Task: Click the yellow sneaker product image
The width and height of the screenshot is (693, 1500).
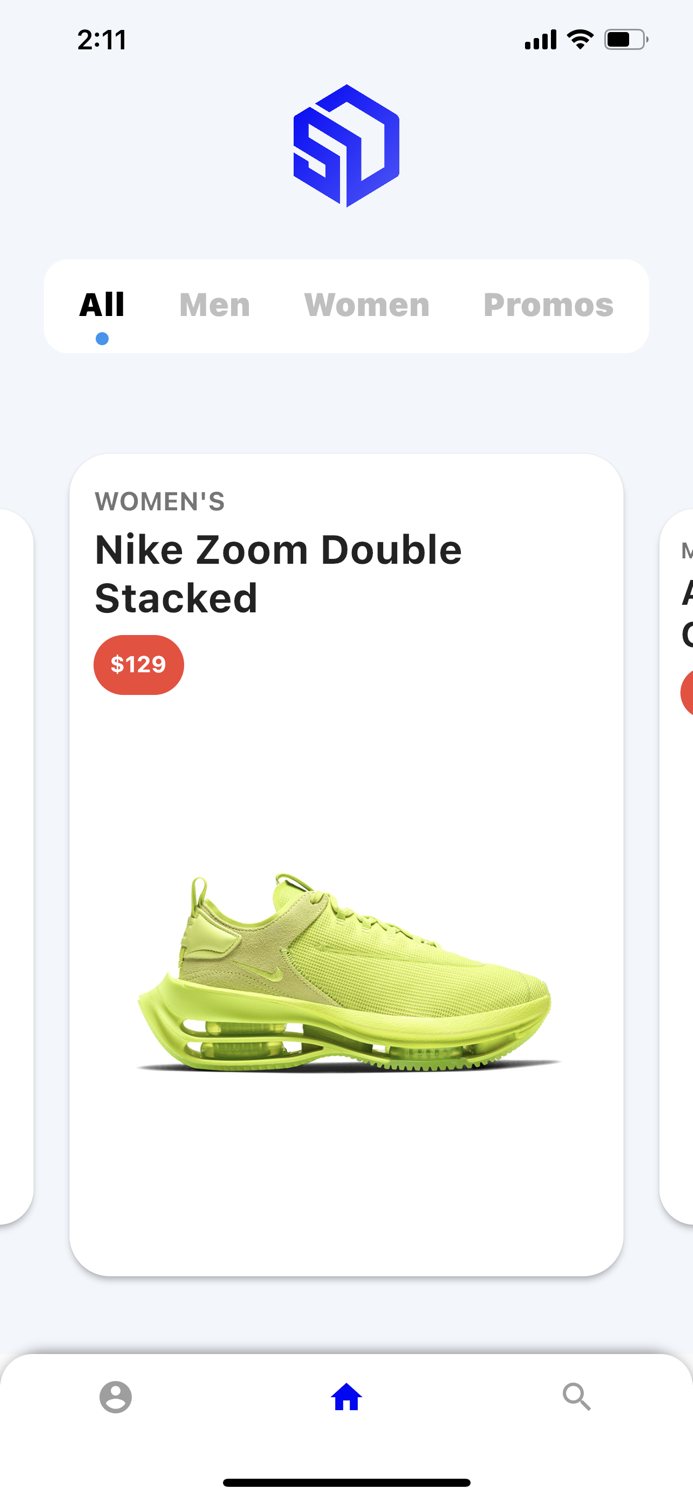Action: [x=346, y=965]
